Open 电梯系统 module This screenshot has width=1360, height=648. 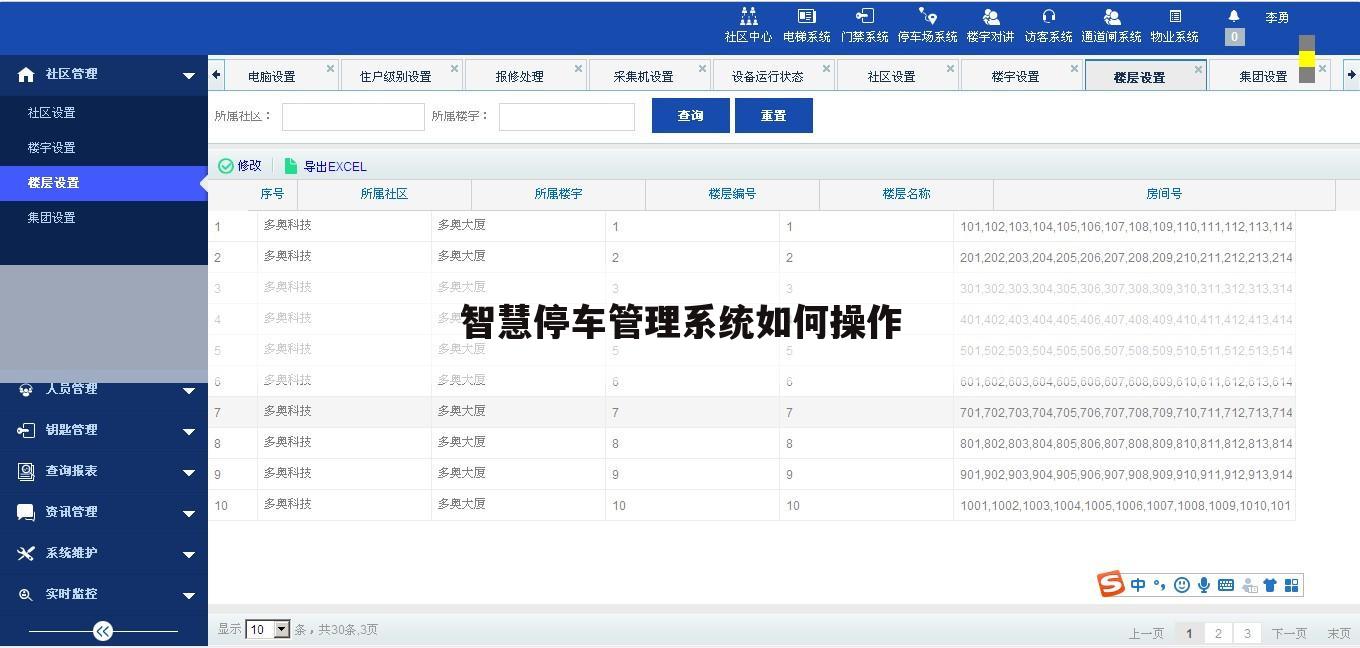tap(806, 26)
